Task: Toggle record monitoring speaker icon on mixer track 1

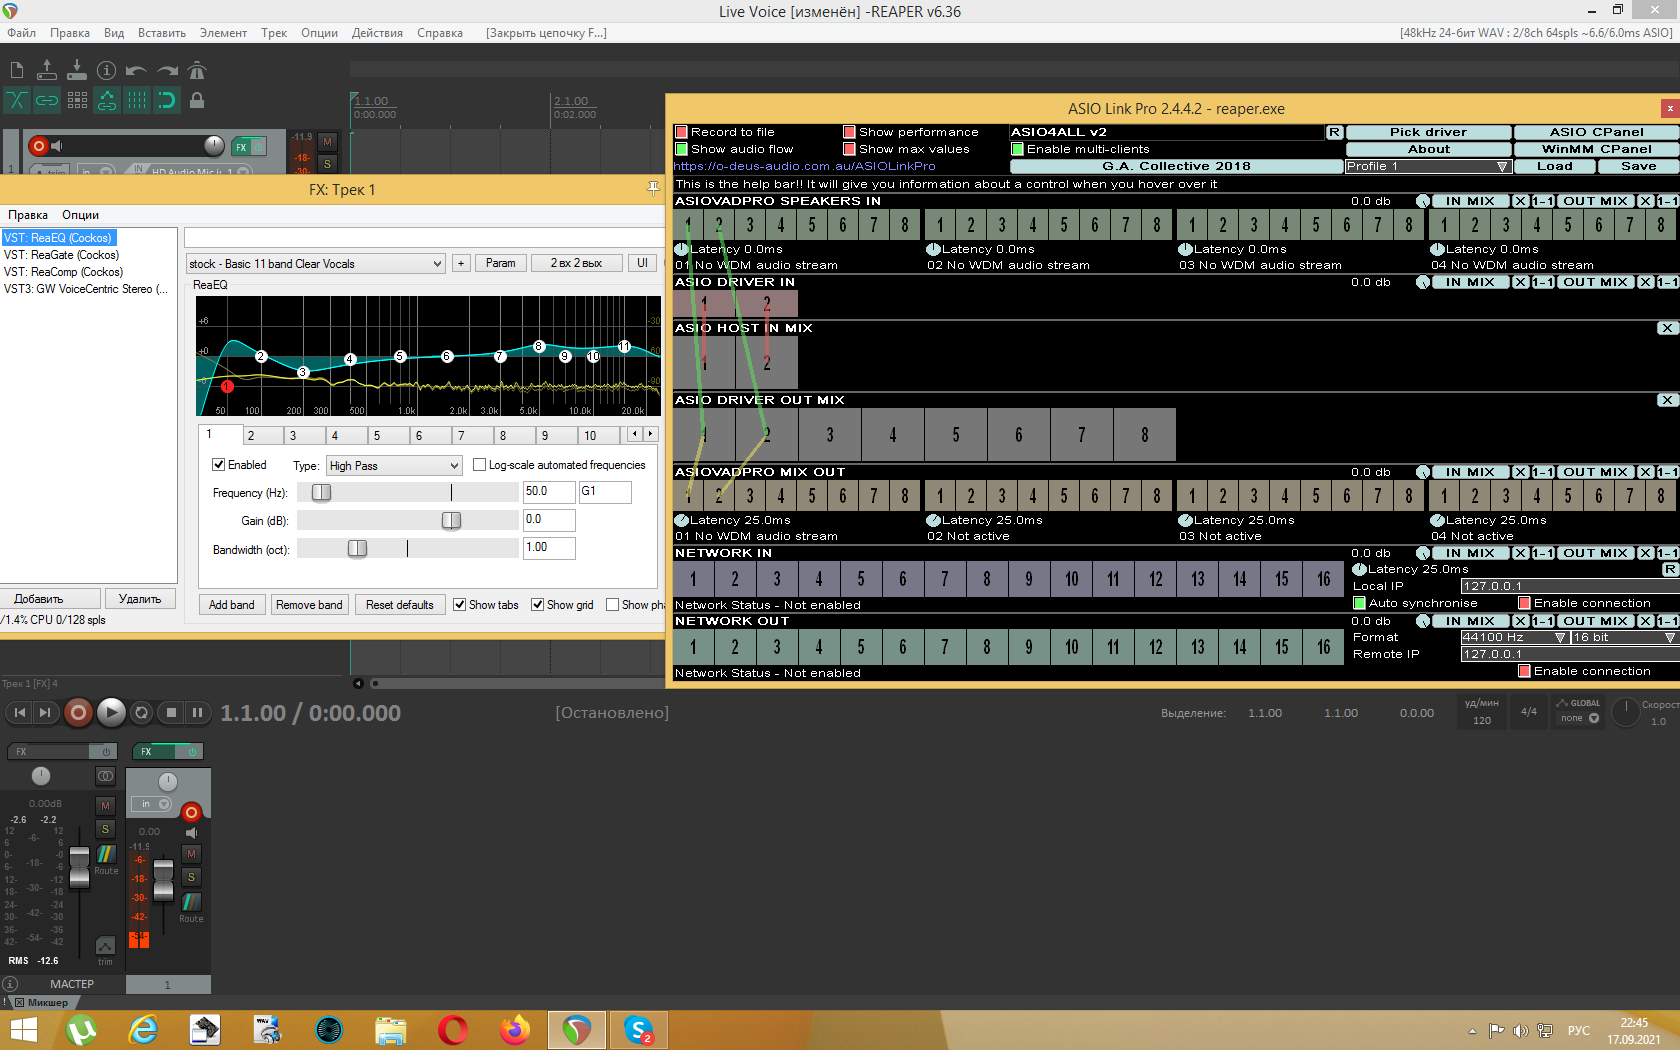Action: pyautogui.click(x=191, y=833)
